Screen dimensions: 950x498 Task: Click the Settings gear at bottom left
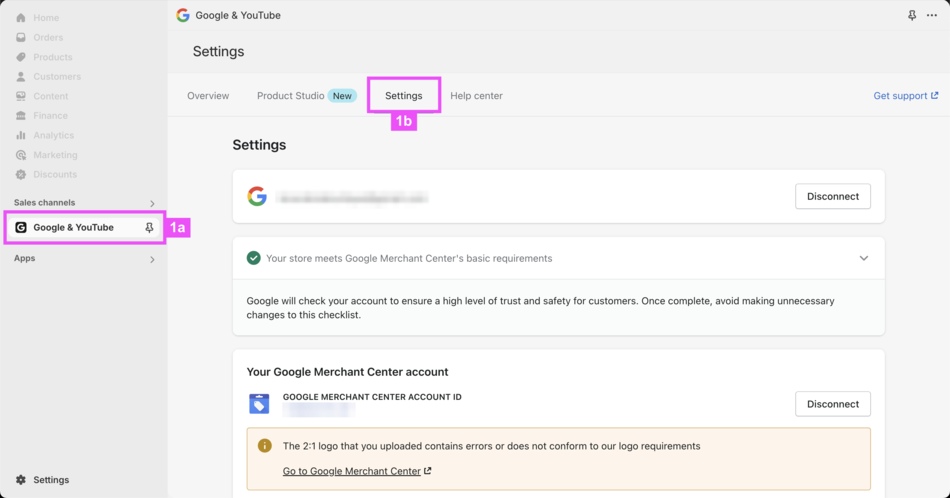click(x=21, y=480)
